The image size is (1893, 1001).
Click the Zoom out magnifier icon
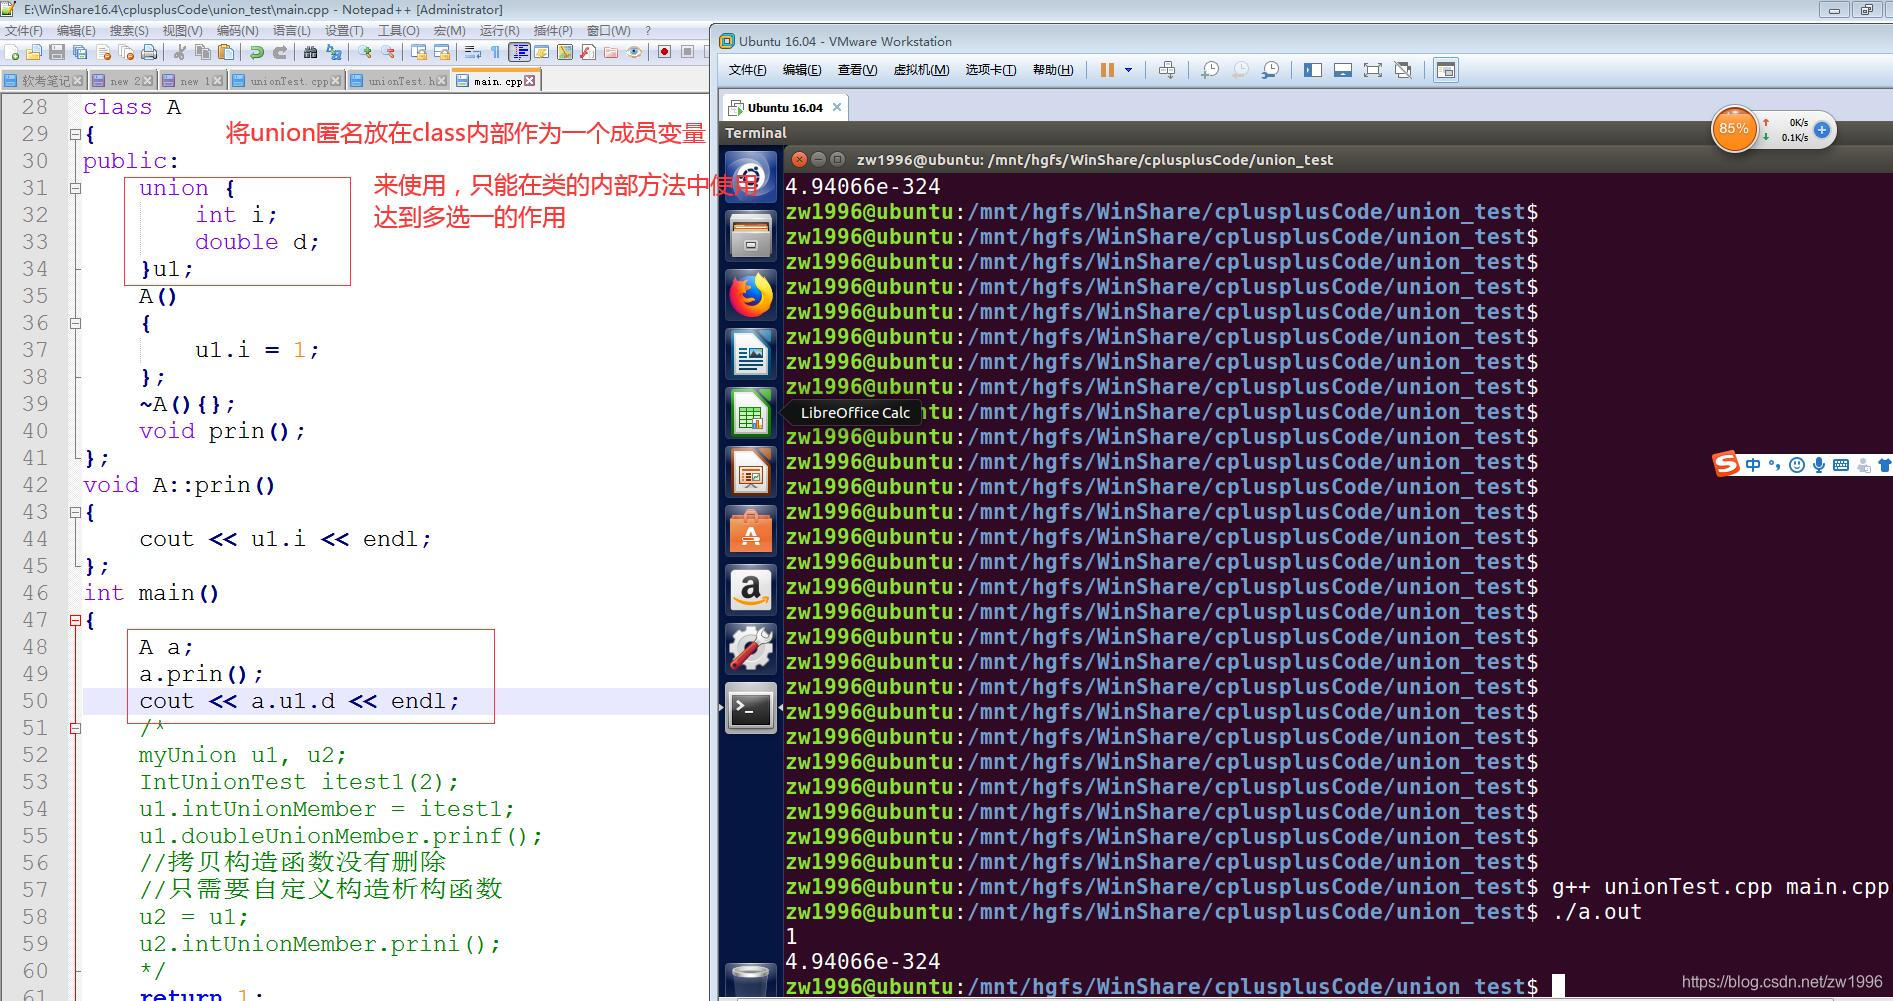tap(388, 52)
